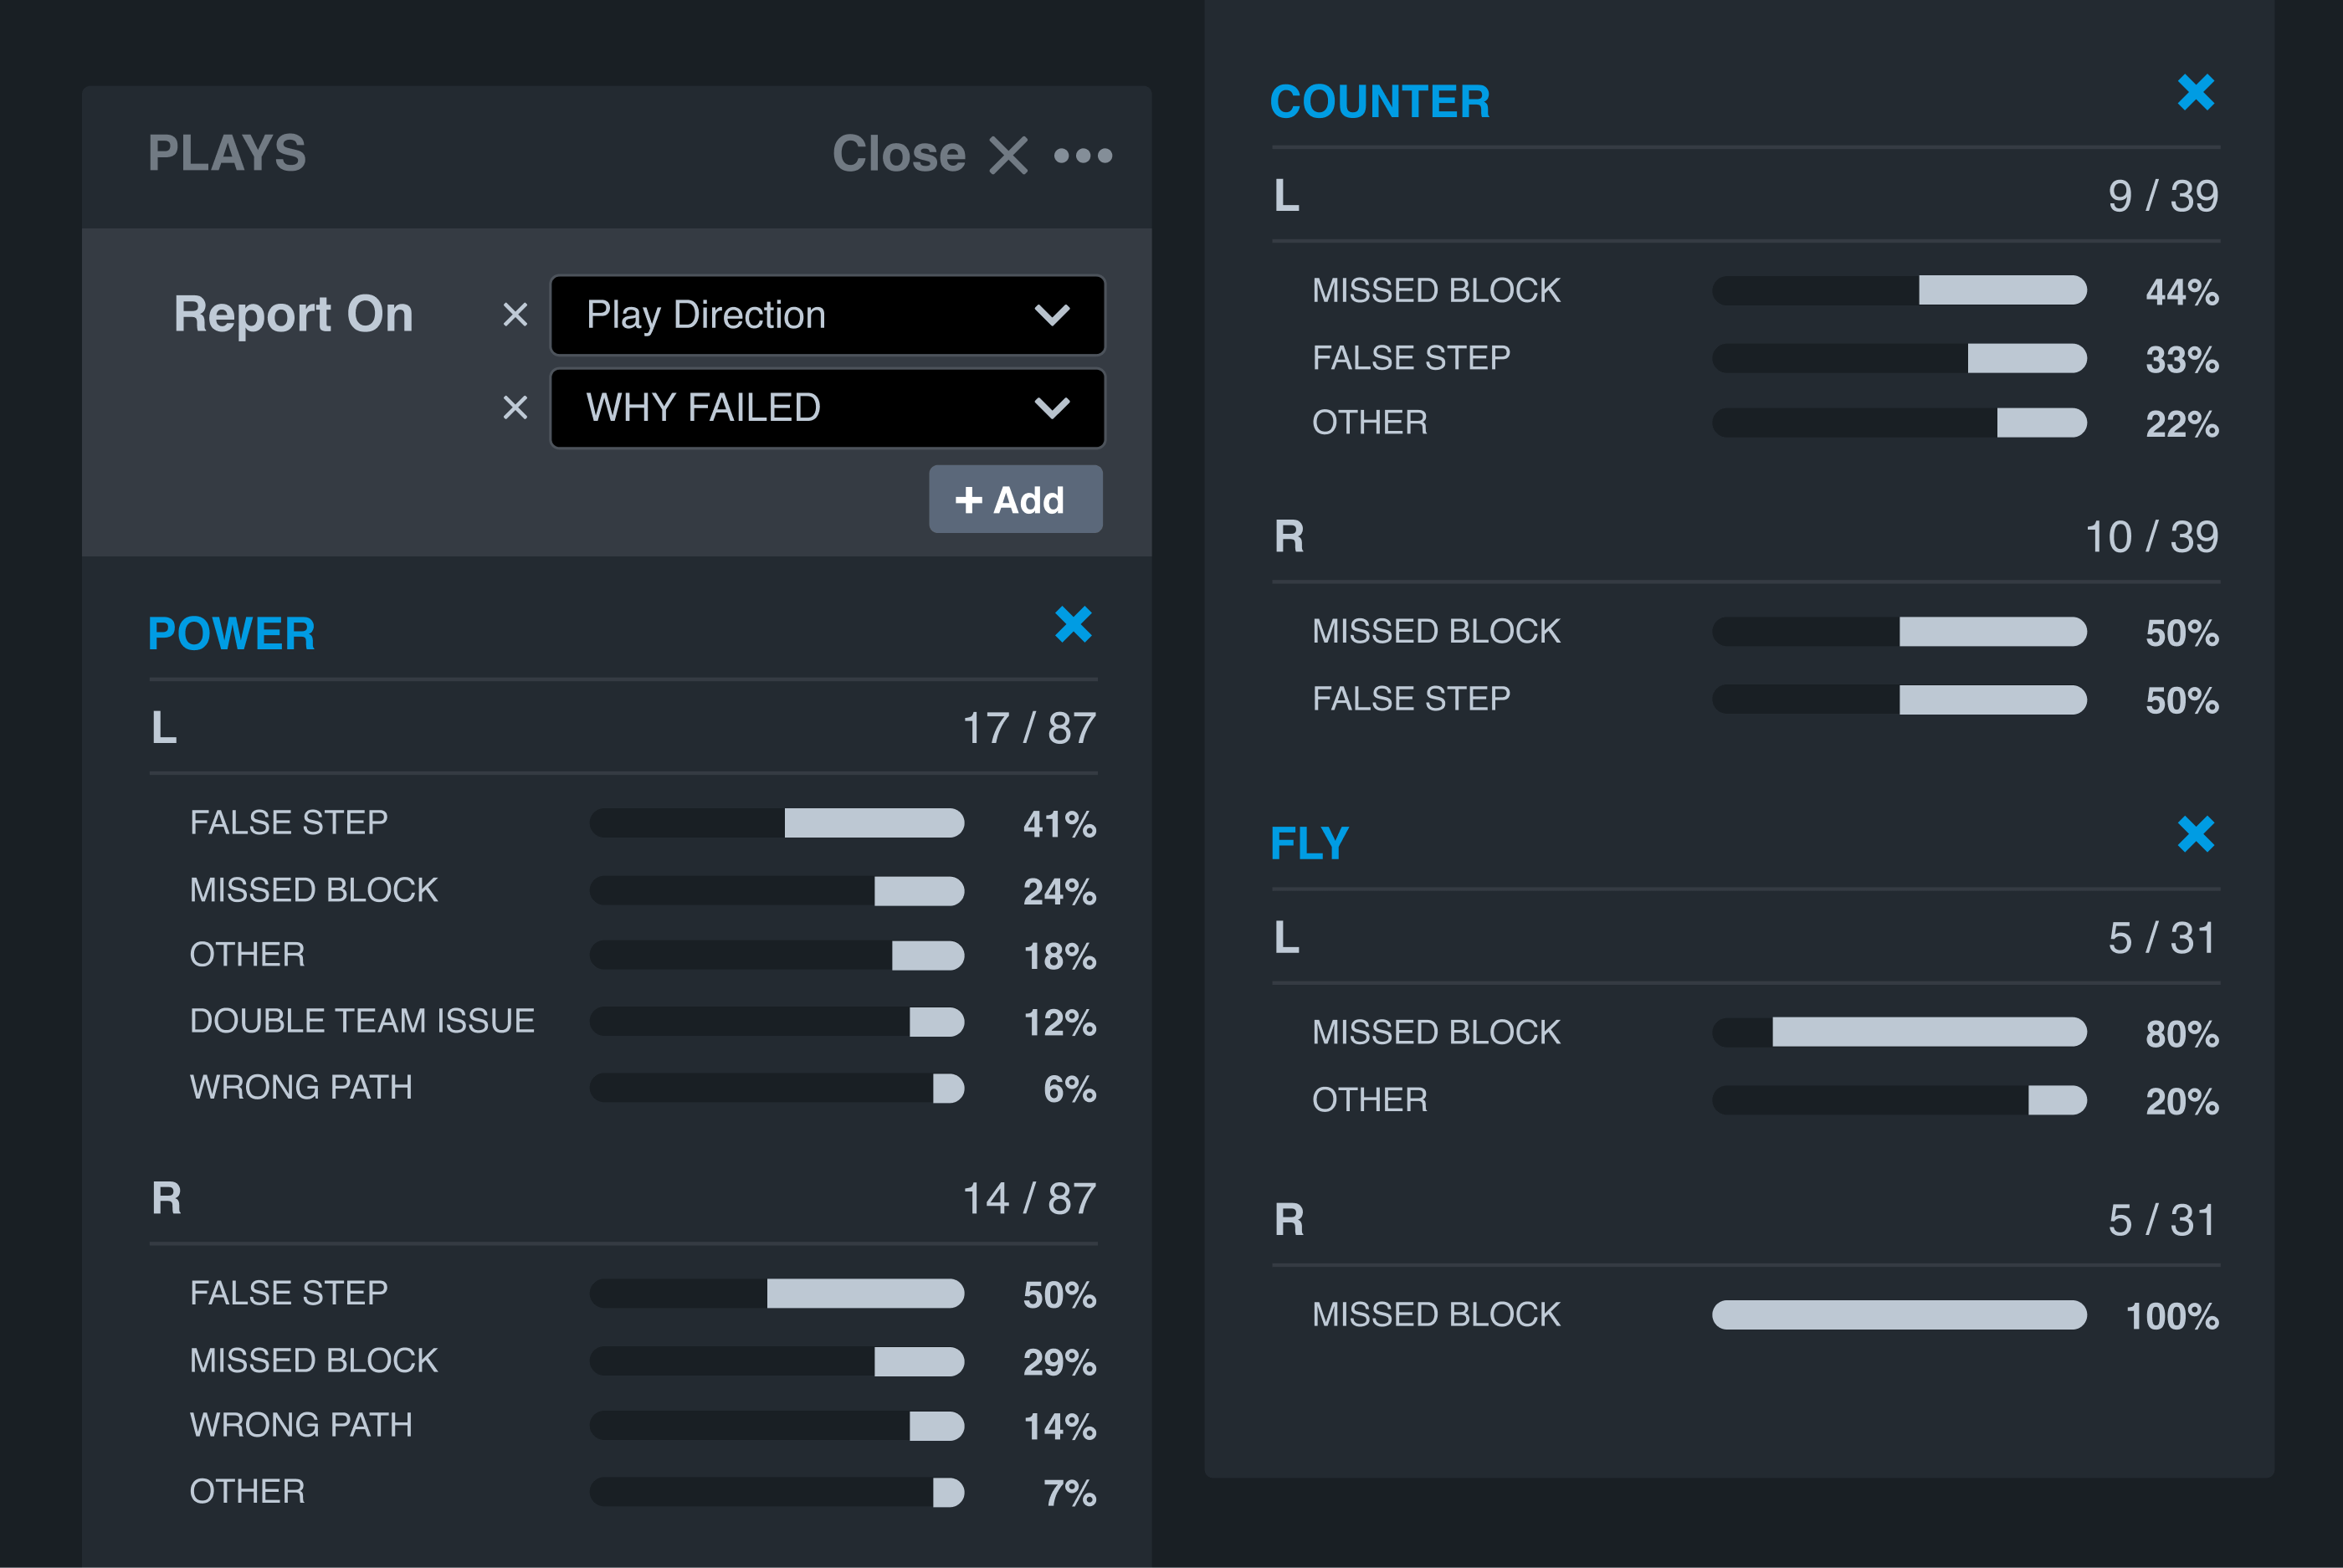2343x1568 pixels.
Task: Select the POWER section heading
Action: click(x=232, y=634)
